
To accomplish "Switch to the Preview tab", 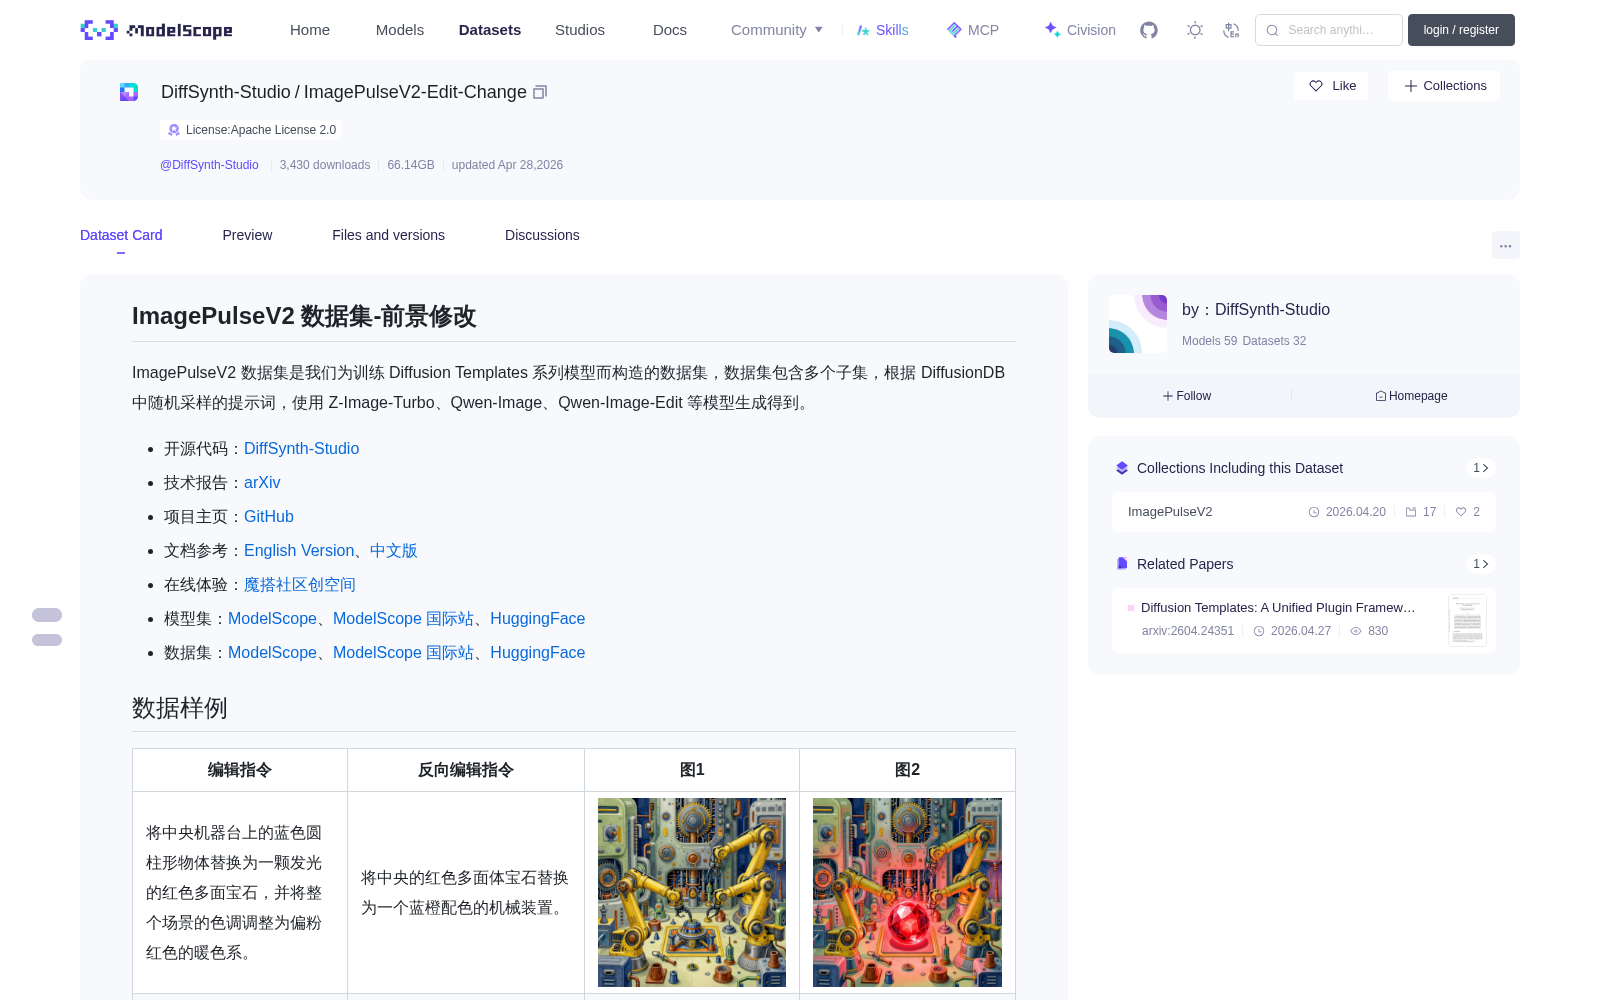I will (x=247, y=235).
